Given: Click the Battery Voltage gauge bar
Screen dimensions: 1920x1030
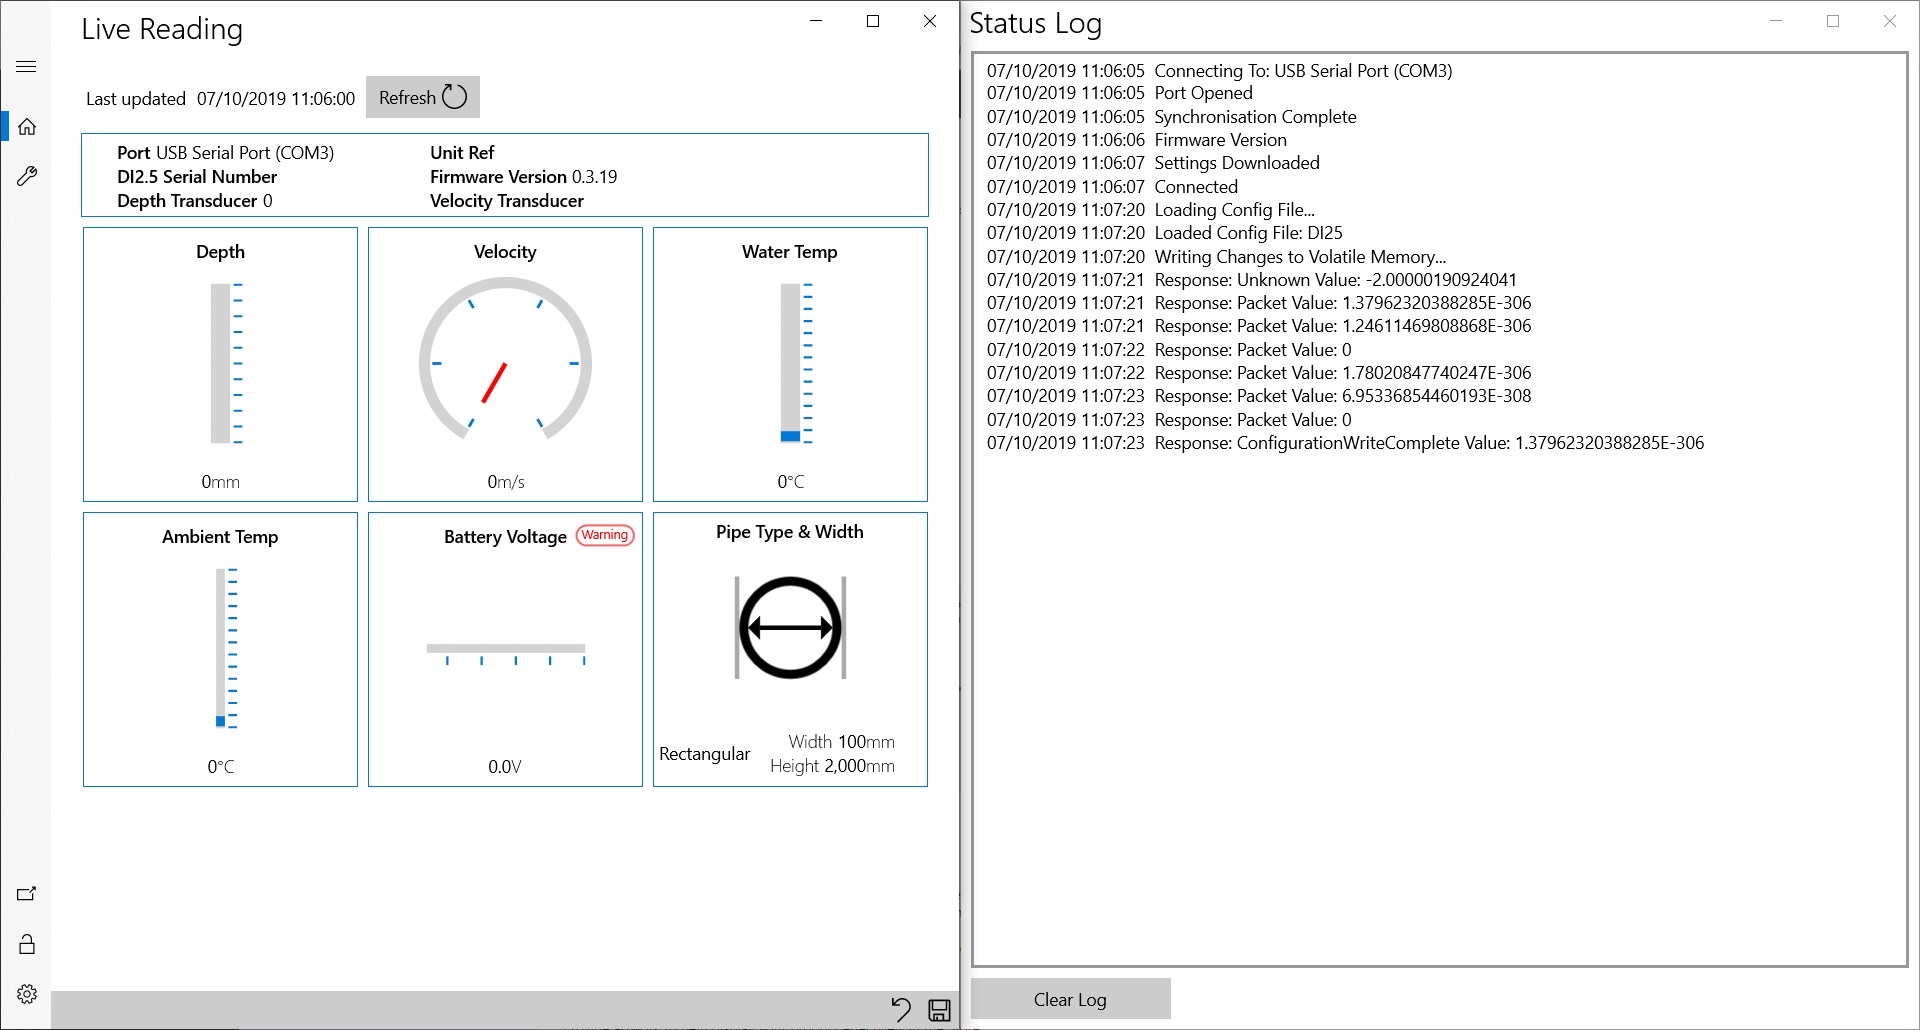Looking at the screenshot, I should coord(506,654).
